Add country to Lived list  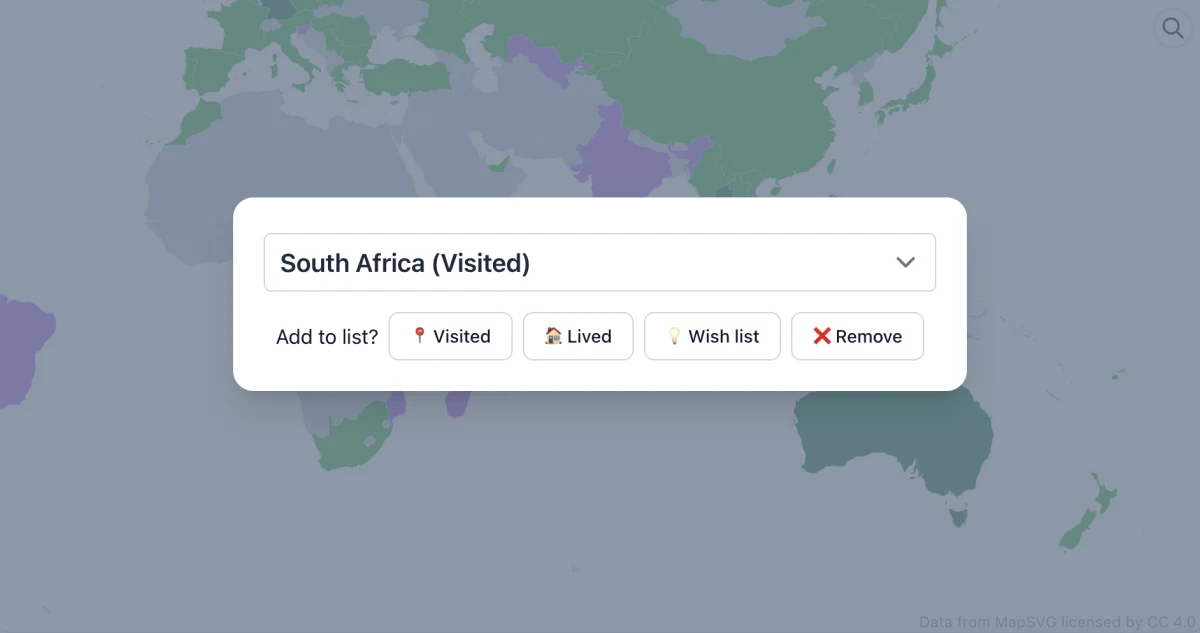(x=578, y=336)
